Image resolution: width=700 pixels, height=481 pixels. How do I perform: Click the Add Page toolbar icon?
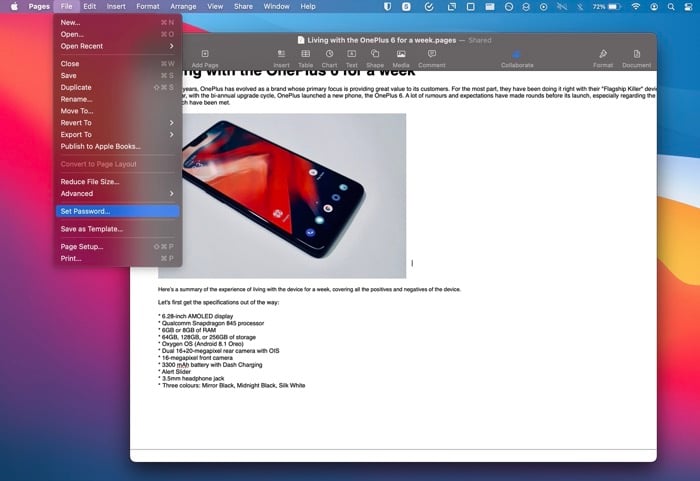coord(205,54)
